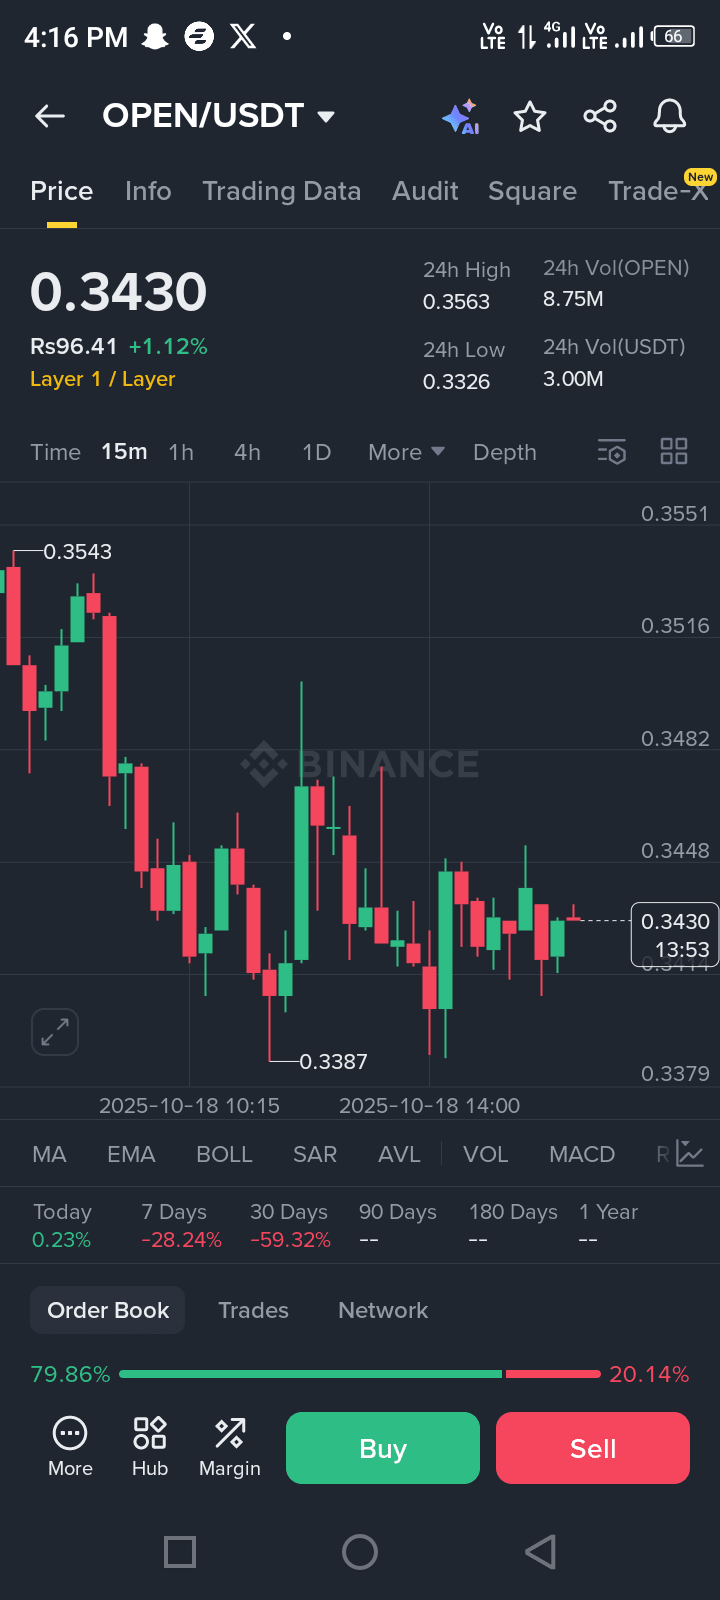Toggle the VOL indicator

[x=486, y=1154]
